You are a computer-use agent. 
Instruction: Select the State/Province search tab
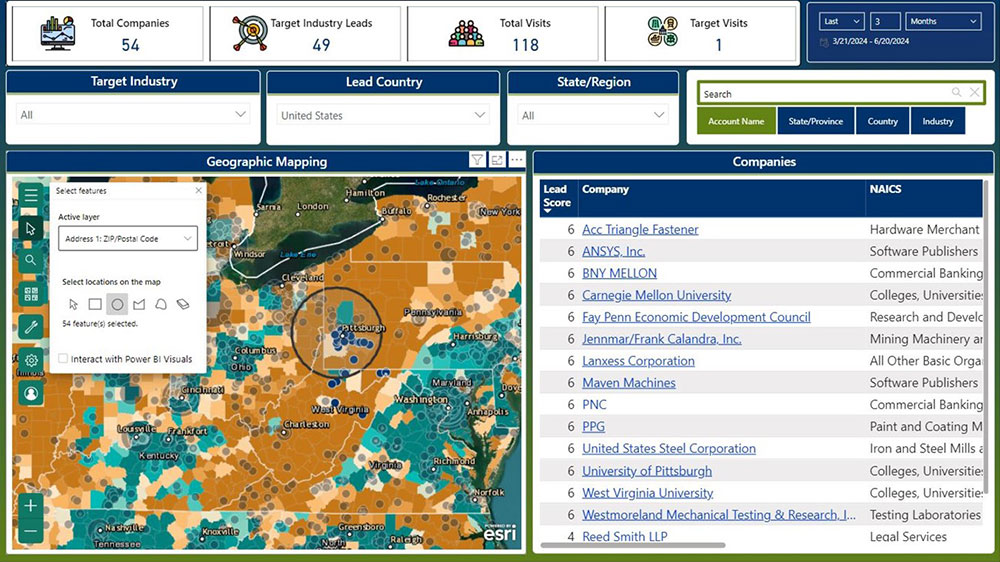[x=816, y=121]
